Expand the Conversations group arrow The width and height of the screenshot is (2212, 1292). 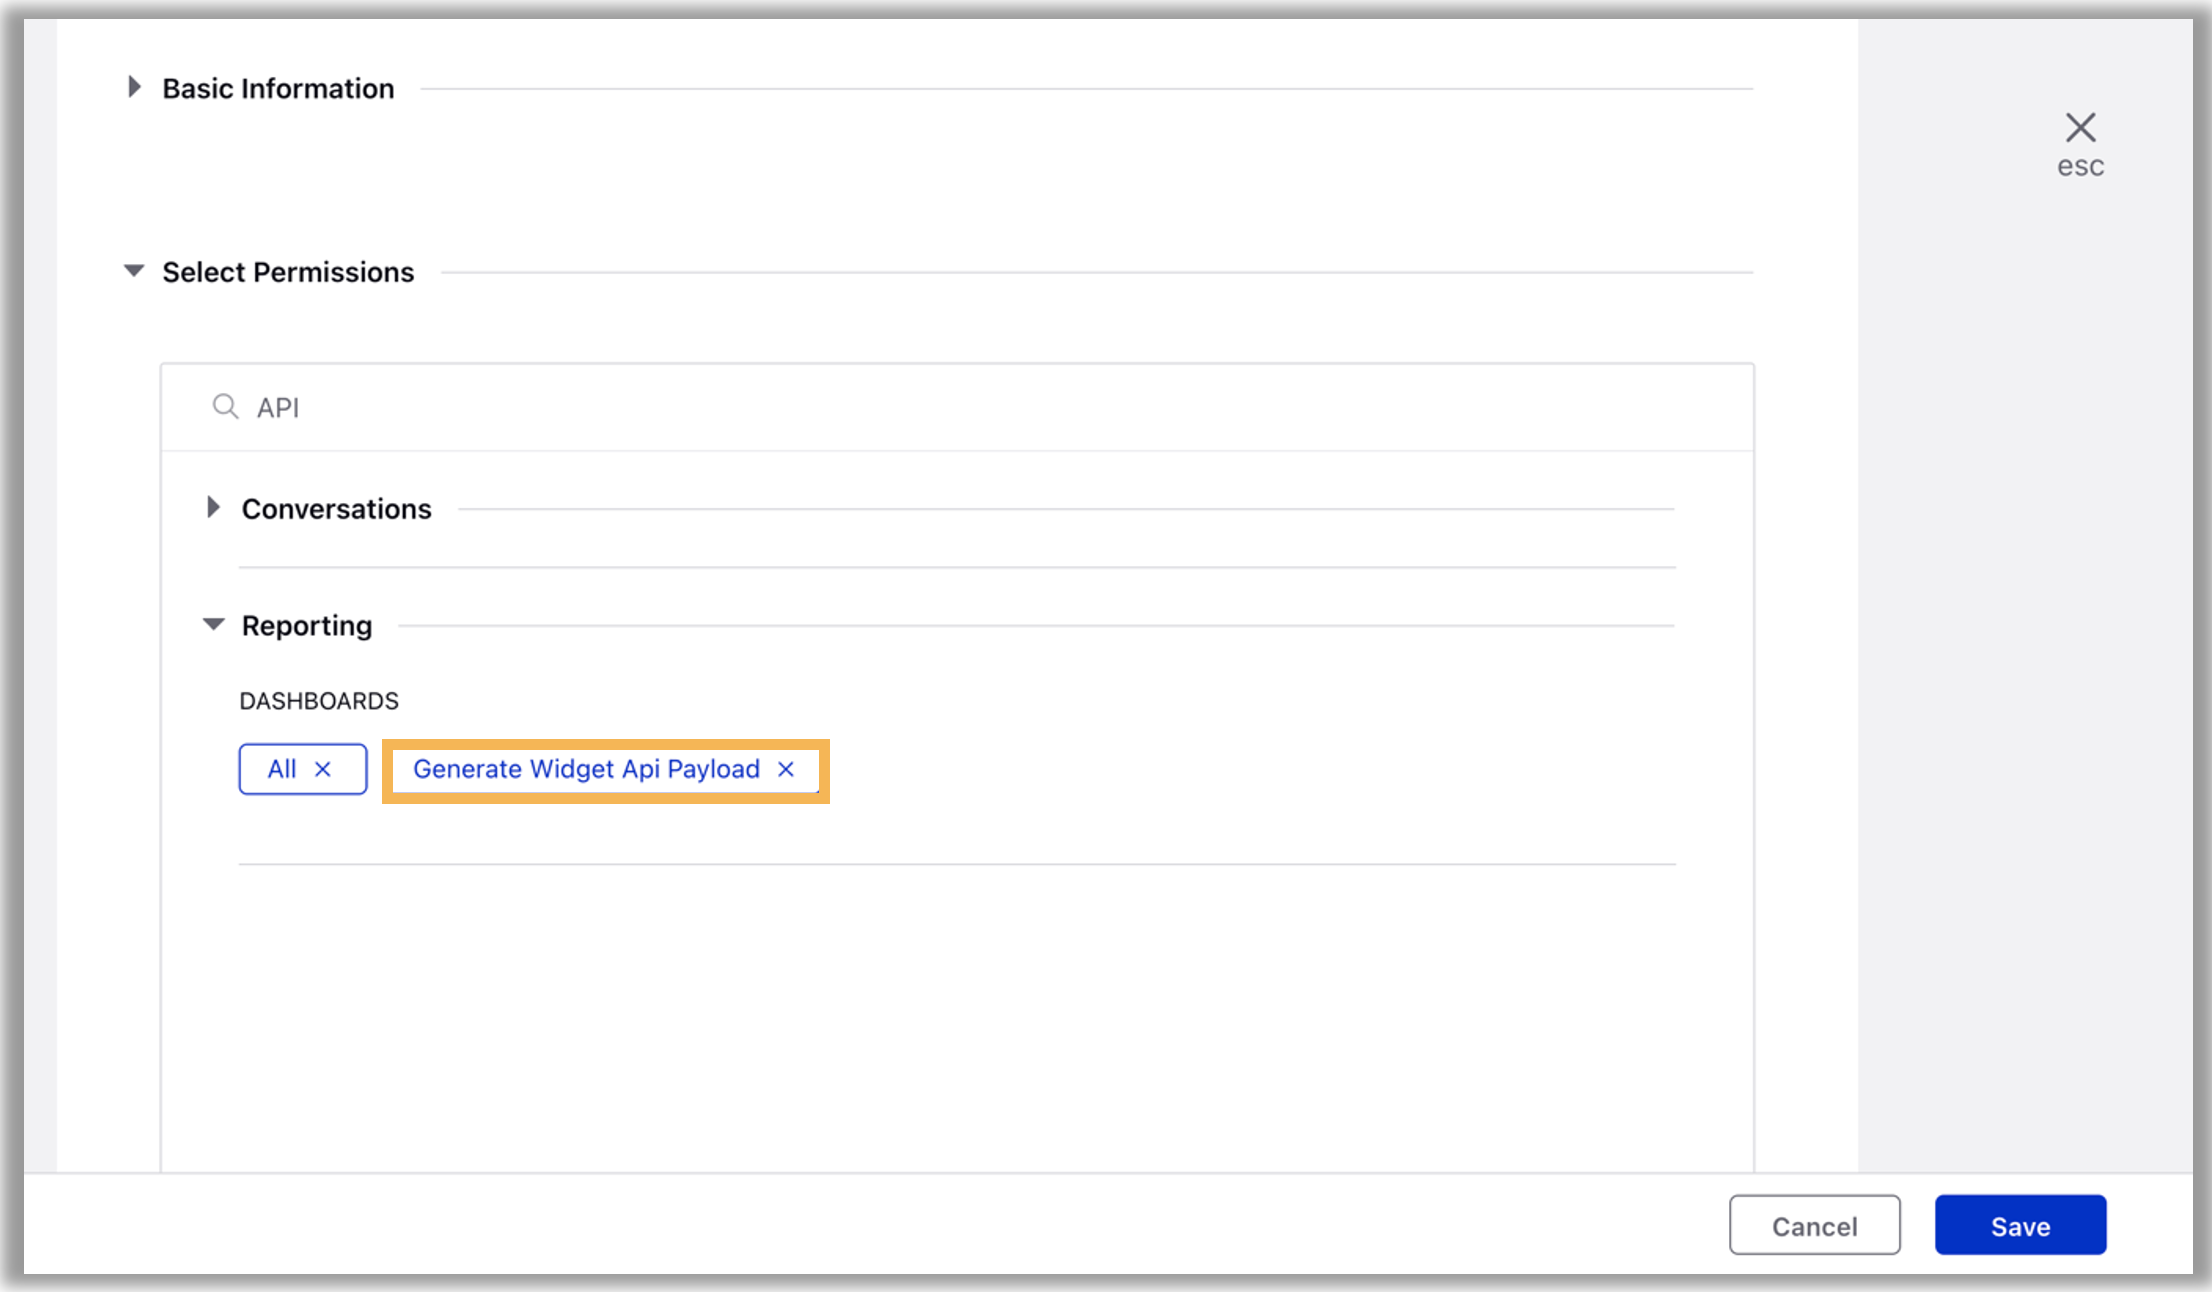213,508
